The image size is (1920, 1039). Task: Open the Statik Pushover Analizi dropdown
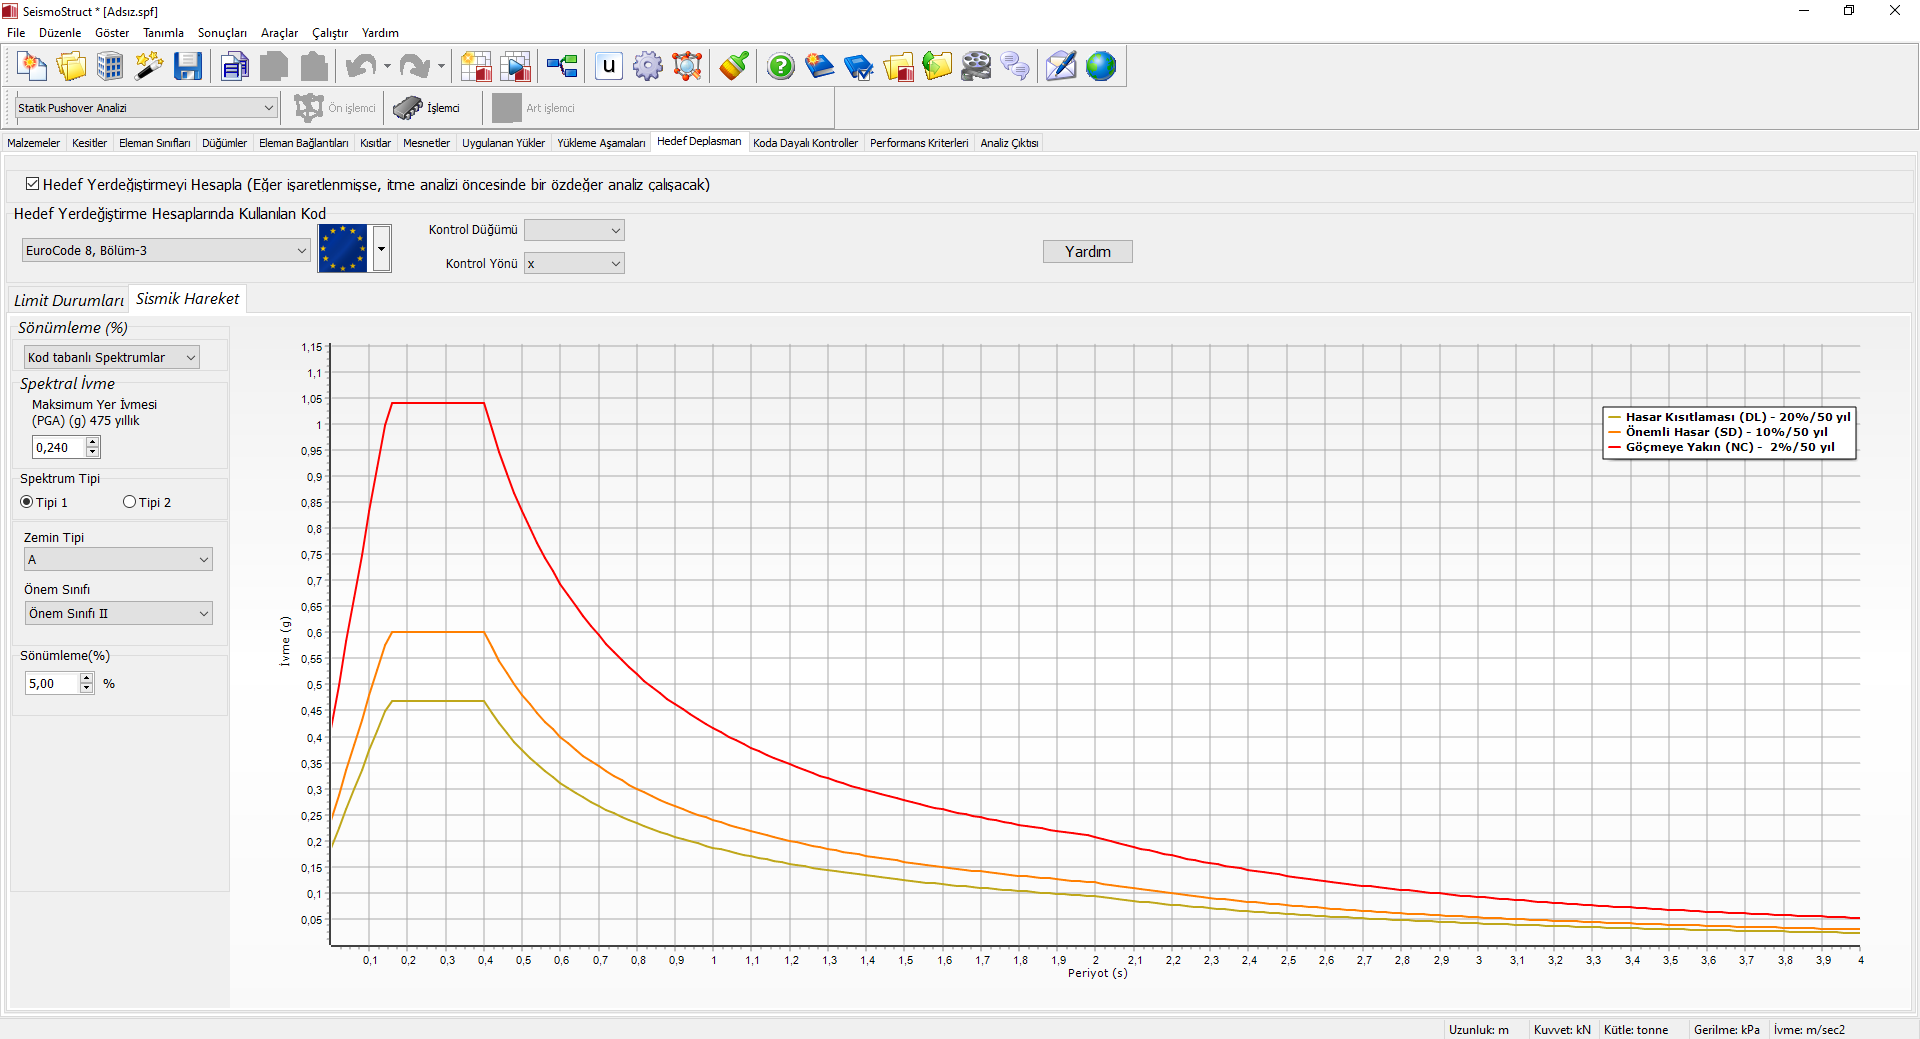click(x=146, y=108)
